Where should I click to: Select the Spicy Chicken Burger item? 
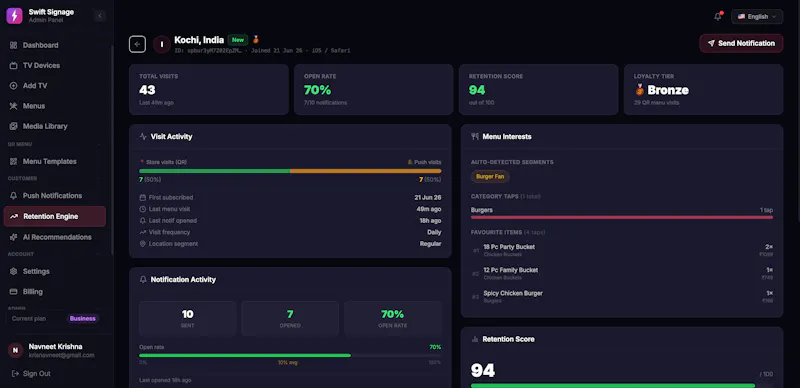(x=622, y=297)
